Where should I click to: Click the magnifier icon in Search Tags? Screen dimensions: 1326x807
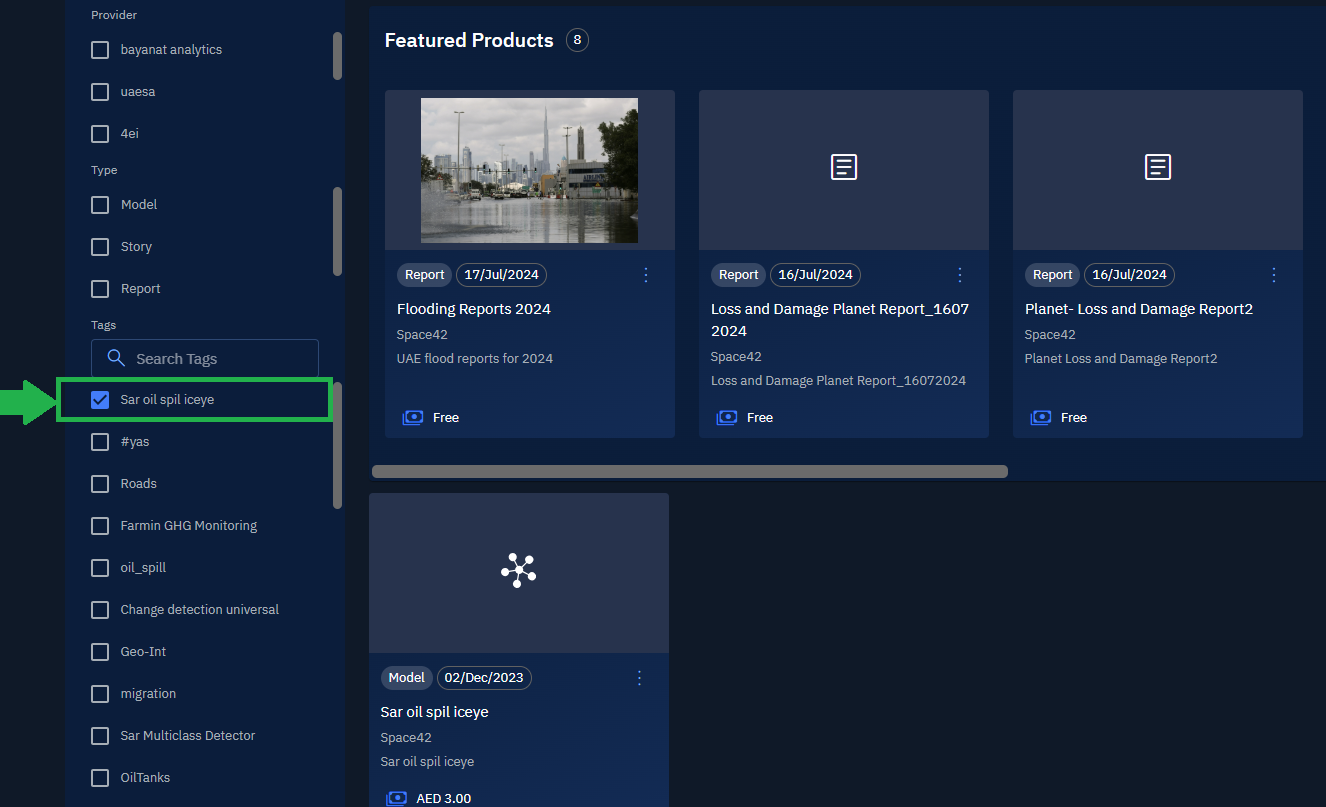pyautogui.click(x=116, y=358)
